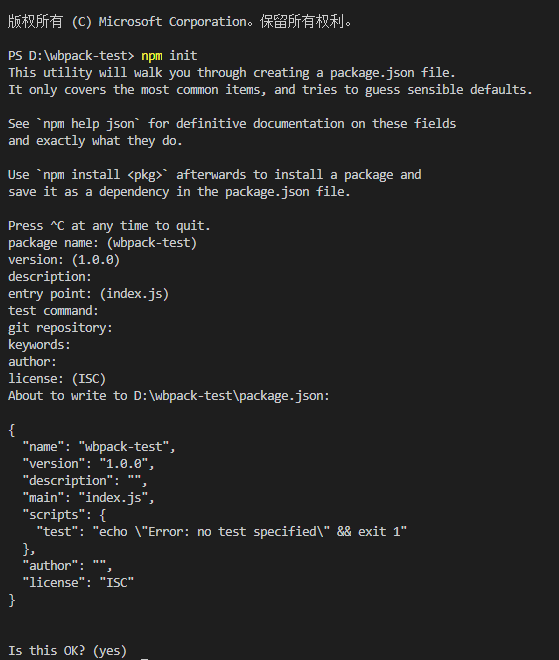Click the 'package name: (wbpack-test)' line
Screen dimensions: 559x660
click(102, 243)
